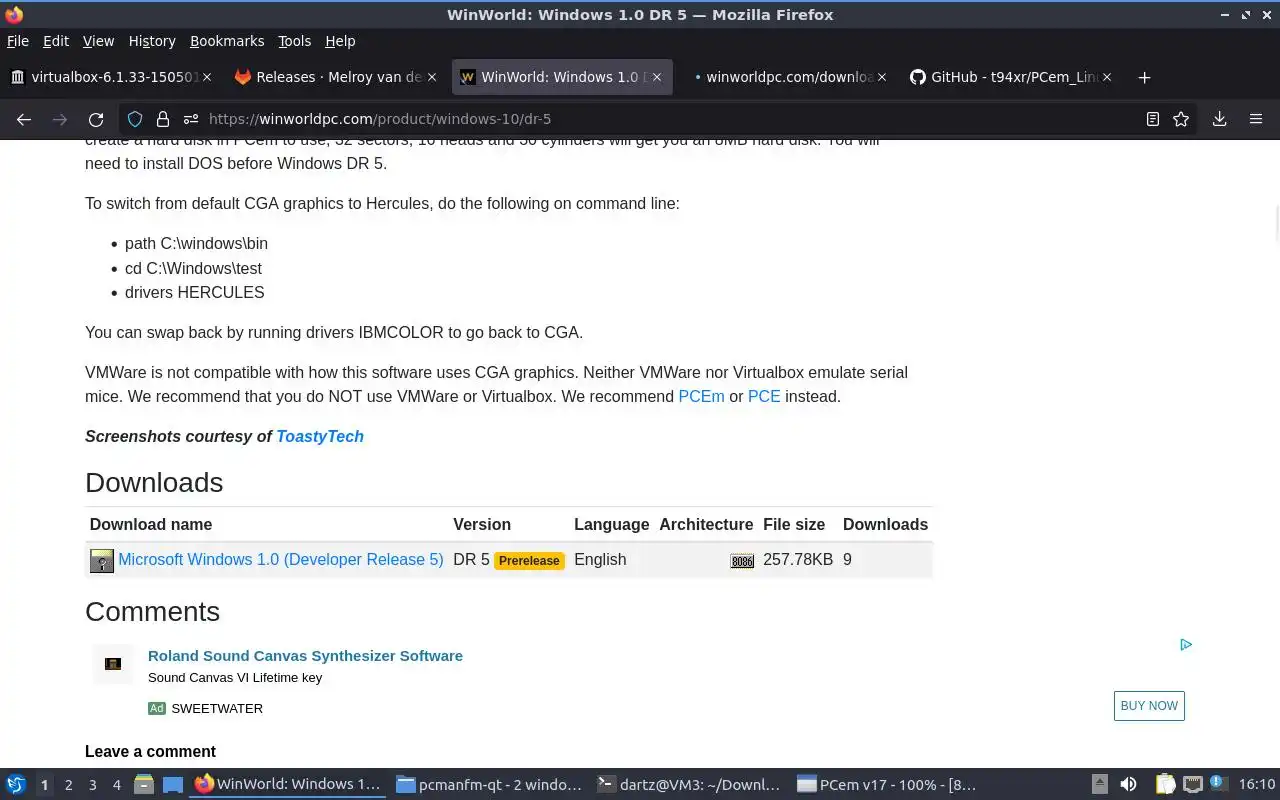
Task: Switch to the dartz@VM3 terminal window
Action: (x=689, y=784)
